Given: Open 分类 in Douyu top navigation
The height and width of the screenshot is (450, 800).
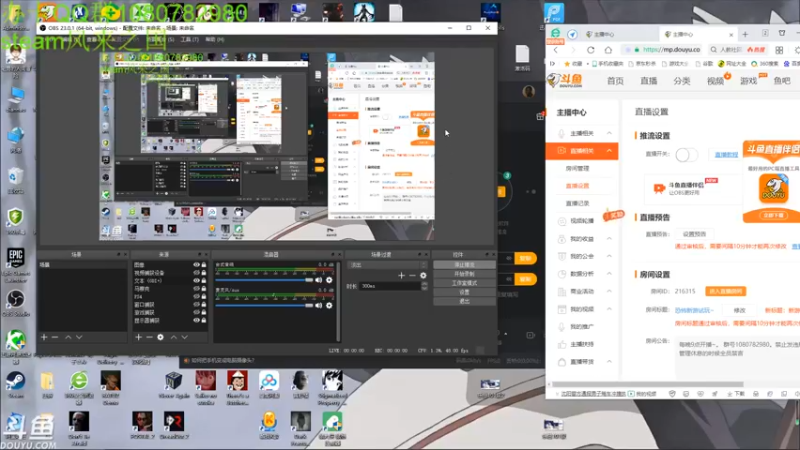Looking at the screenshot, I should point(682,81).
